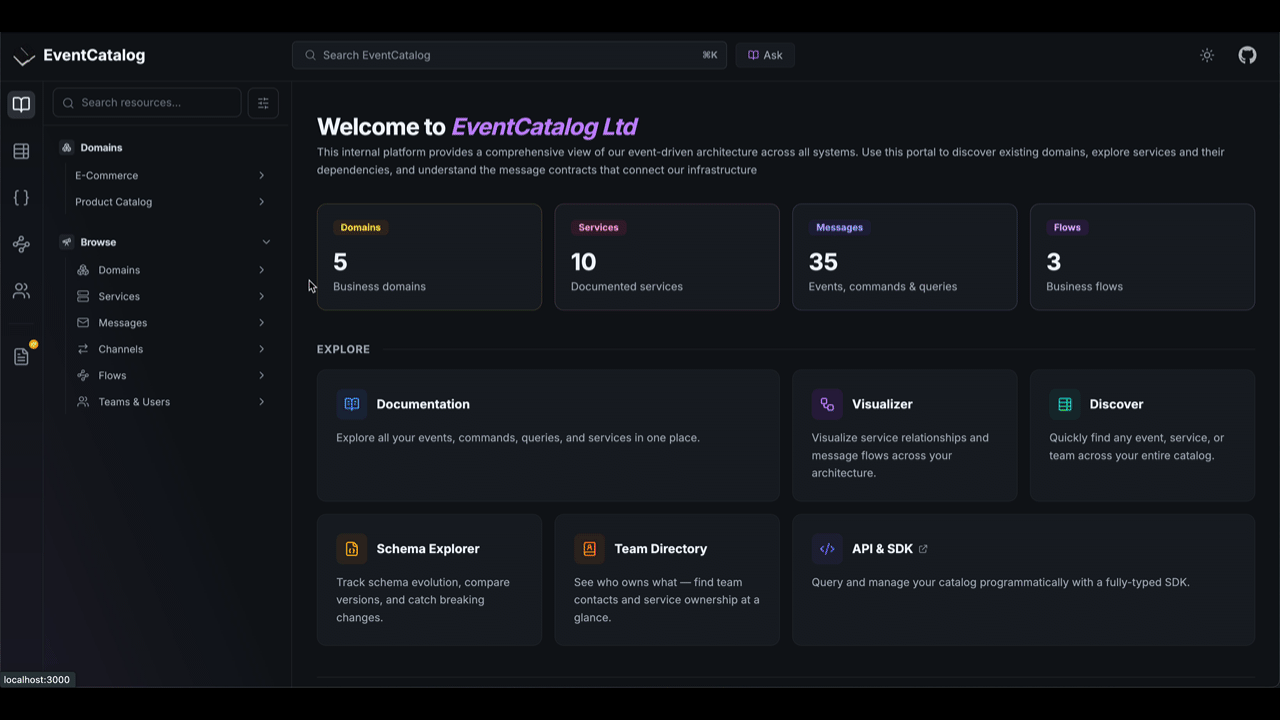The width and height of the screenshot is (1280, 720).
Task: Focus the Search resources sidebar field
Action: click(147, 102)
